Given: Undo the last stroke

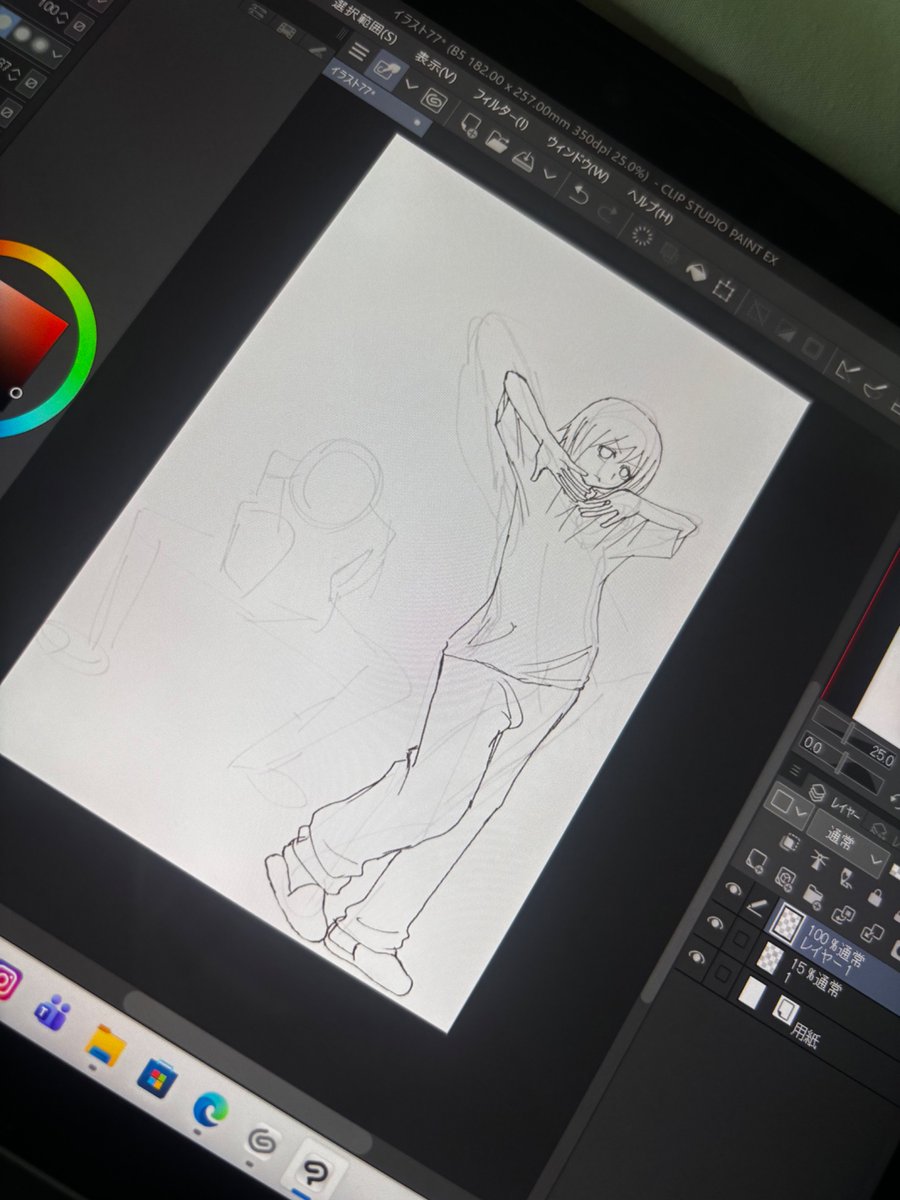Looking at the screenshot, I should [x=578, y=195].
